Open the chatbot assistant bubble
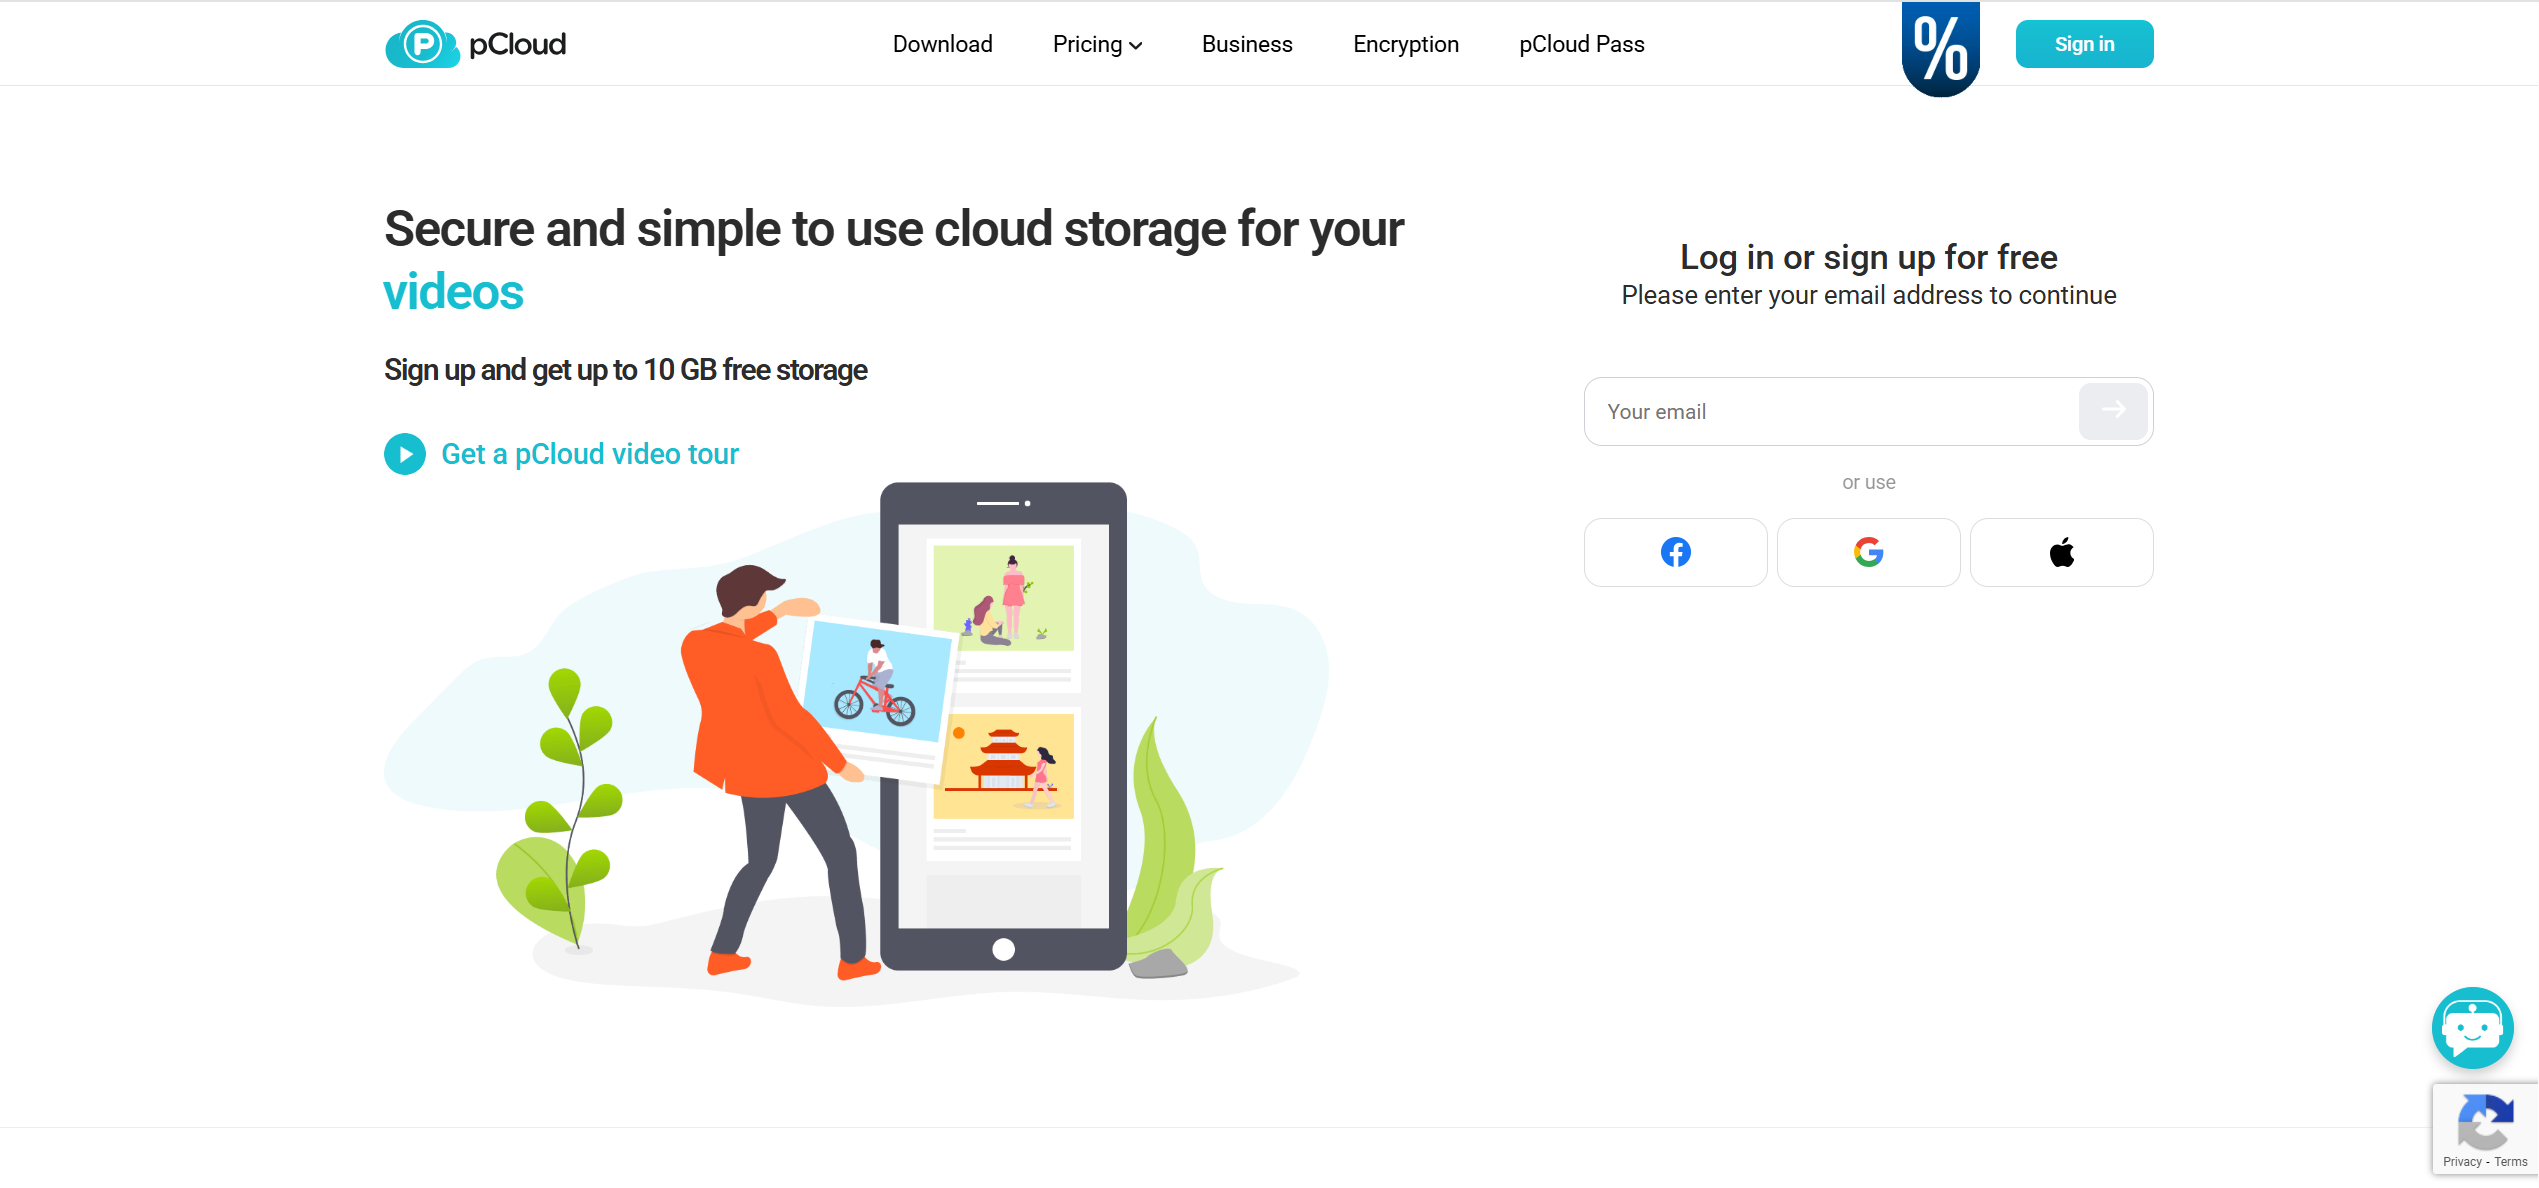Screen dimensions: 2539x1188 point(2472,1027)
